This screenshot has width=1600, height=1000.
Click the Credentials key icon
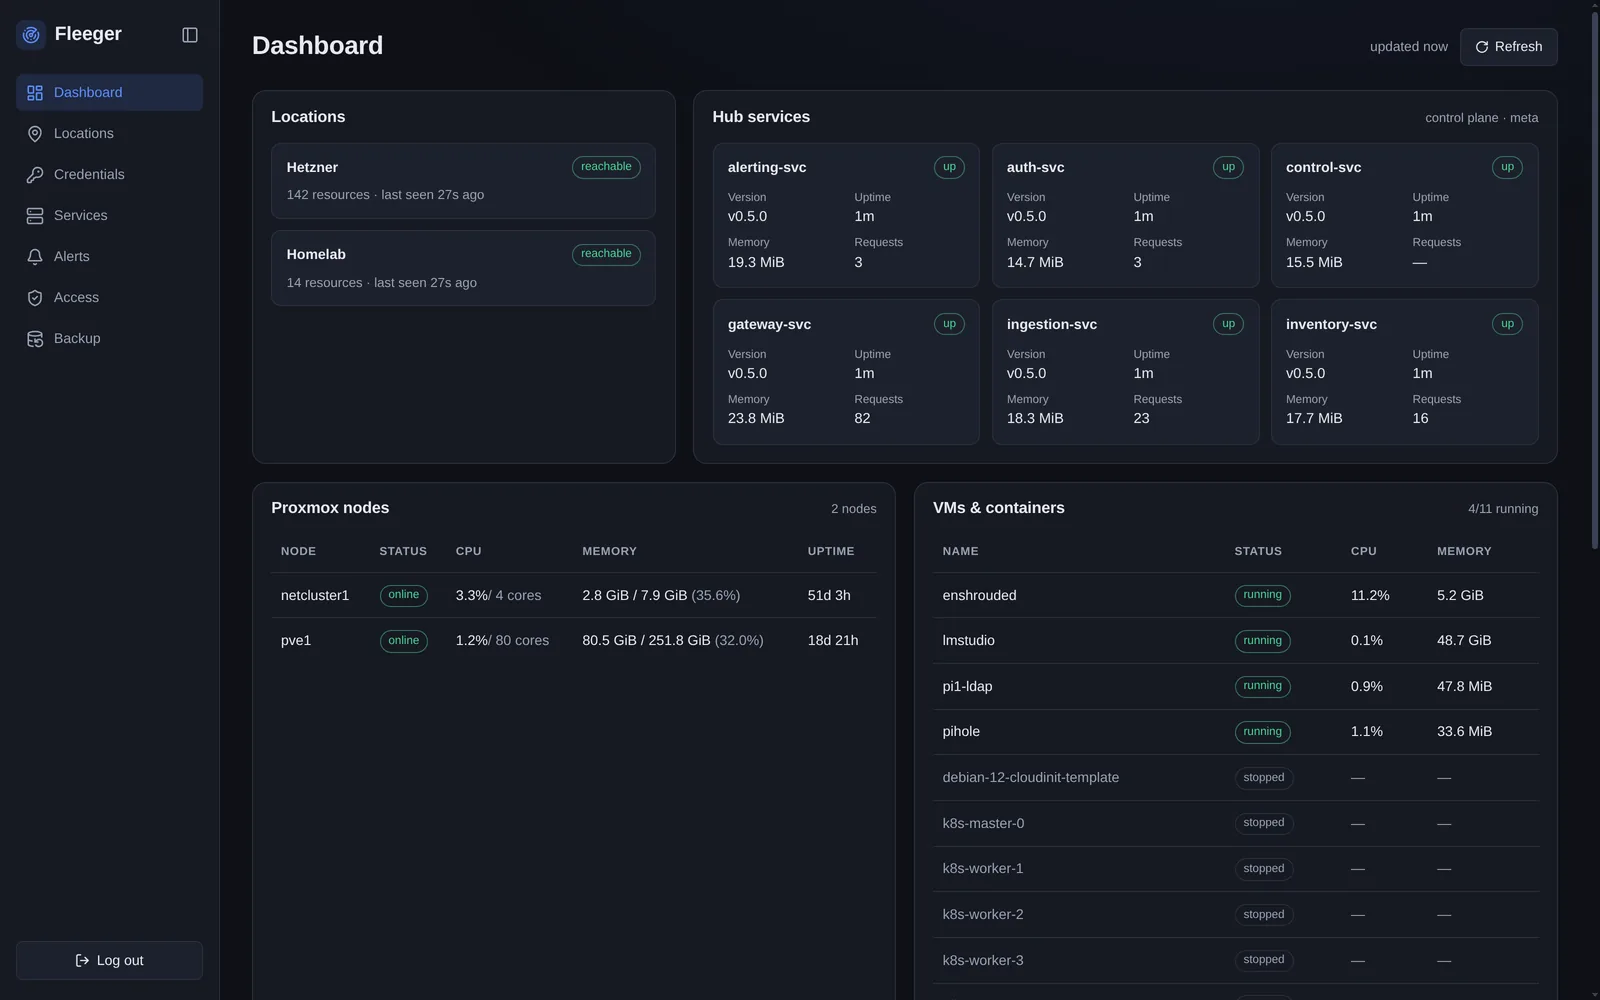35,175
